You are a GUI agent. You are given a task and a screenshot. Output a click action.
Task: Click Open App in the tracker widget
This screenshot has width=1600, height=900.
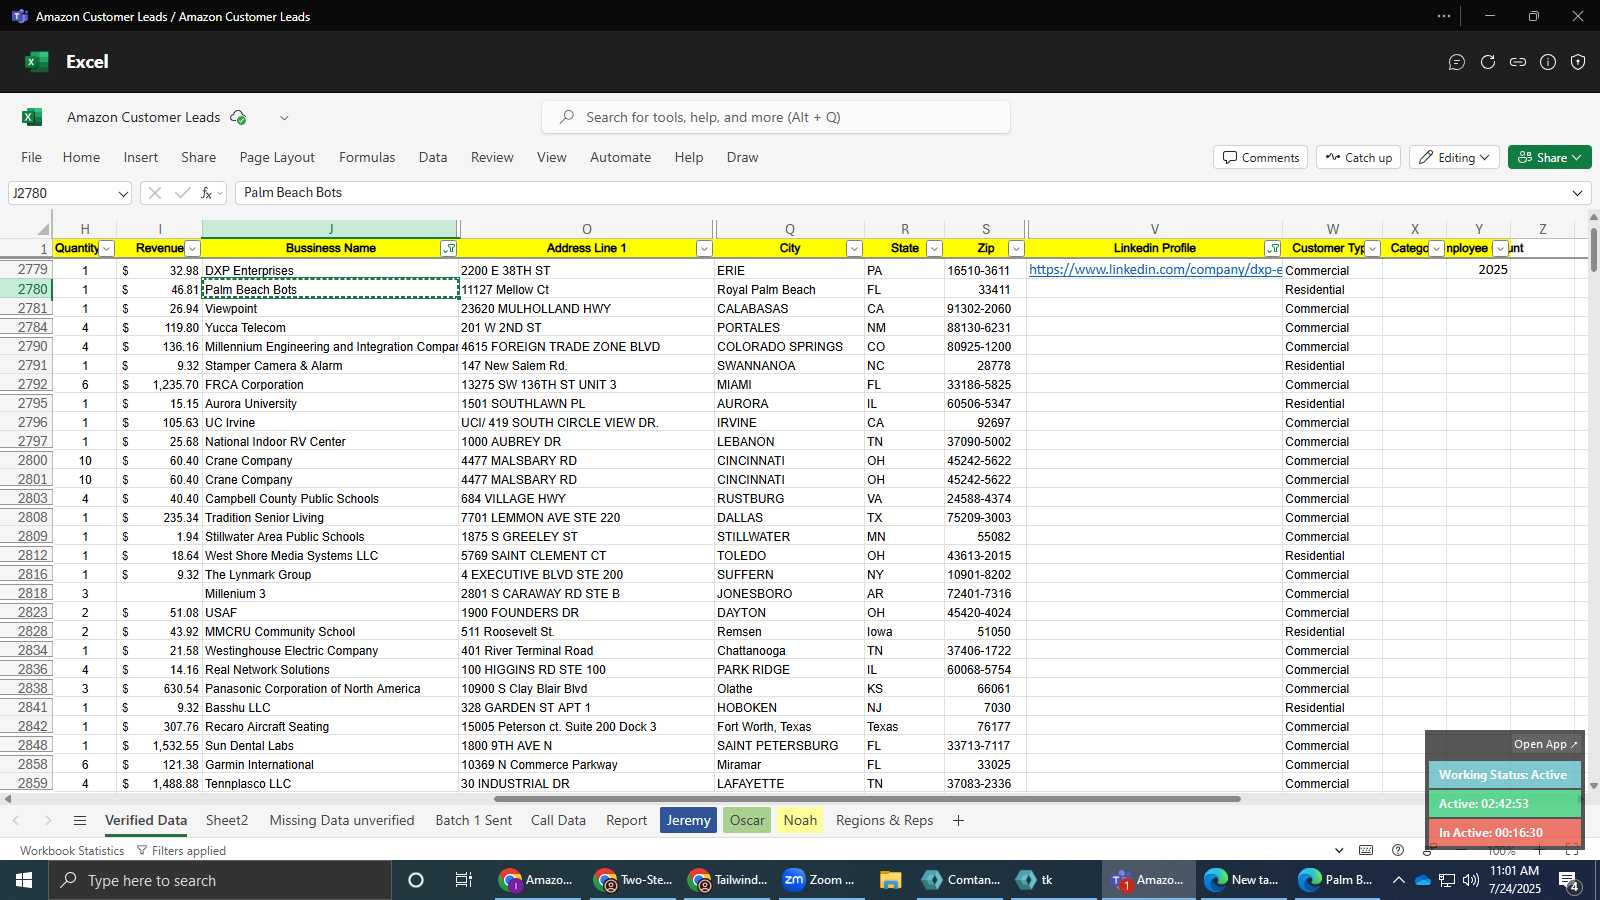(x=1545, y=744)
